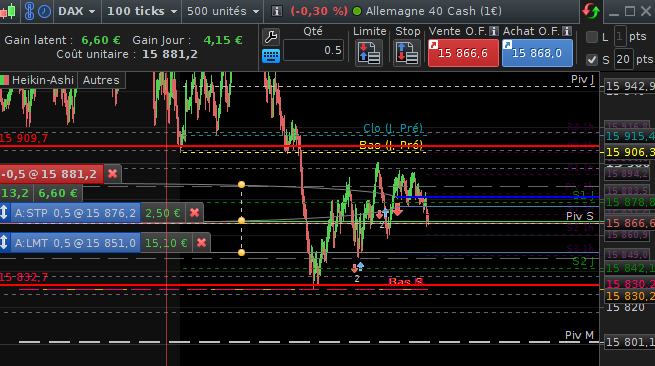The width and height of the screenshot is (655, 366).
Task: Click the green 15 878,8 axis label
Action: 630,202
